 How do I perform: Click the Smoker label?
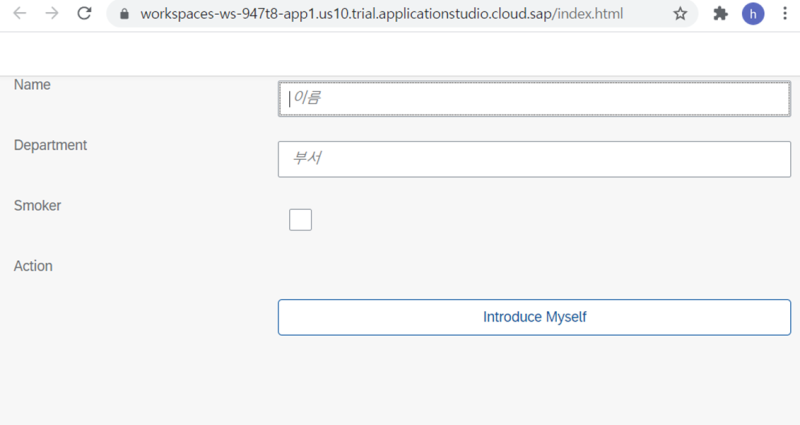click(x=37, y=205)
